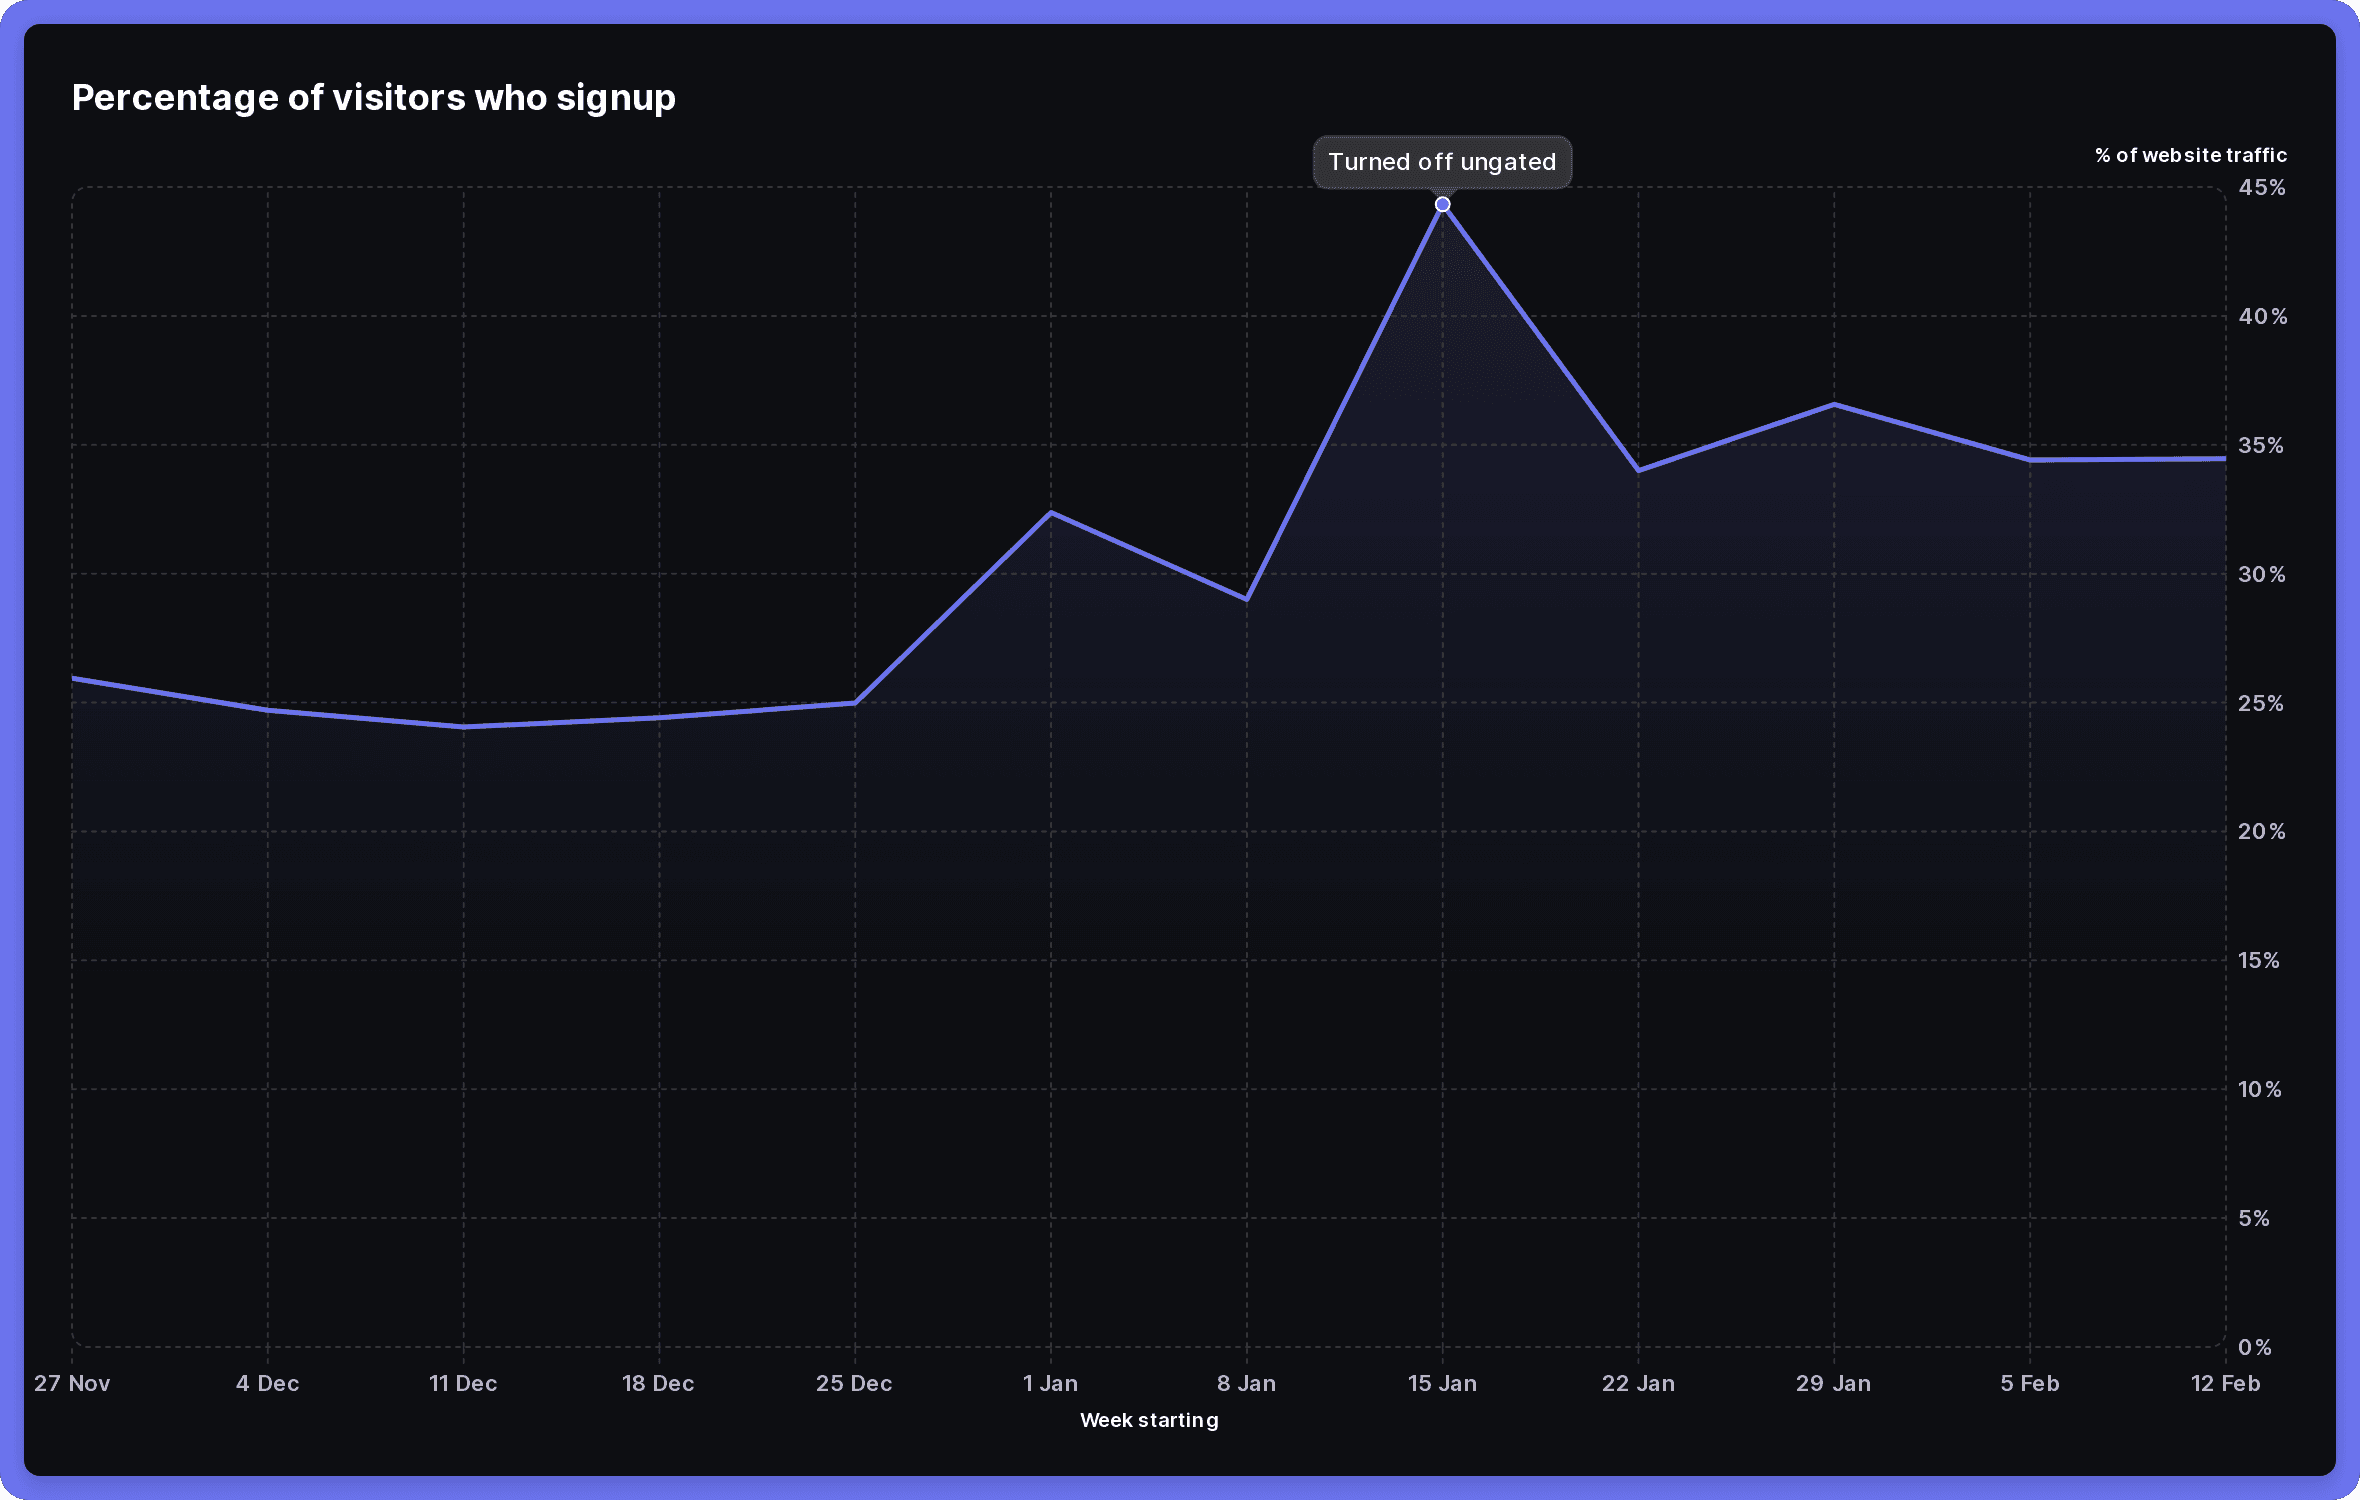Select the 25 Dec date label
This screenshot has height=1500, width=2360.
point(855,1383)
